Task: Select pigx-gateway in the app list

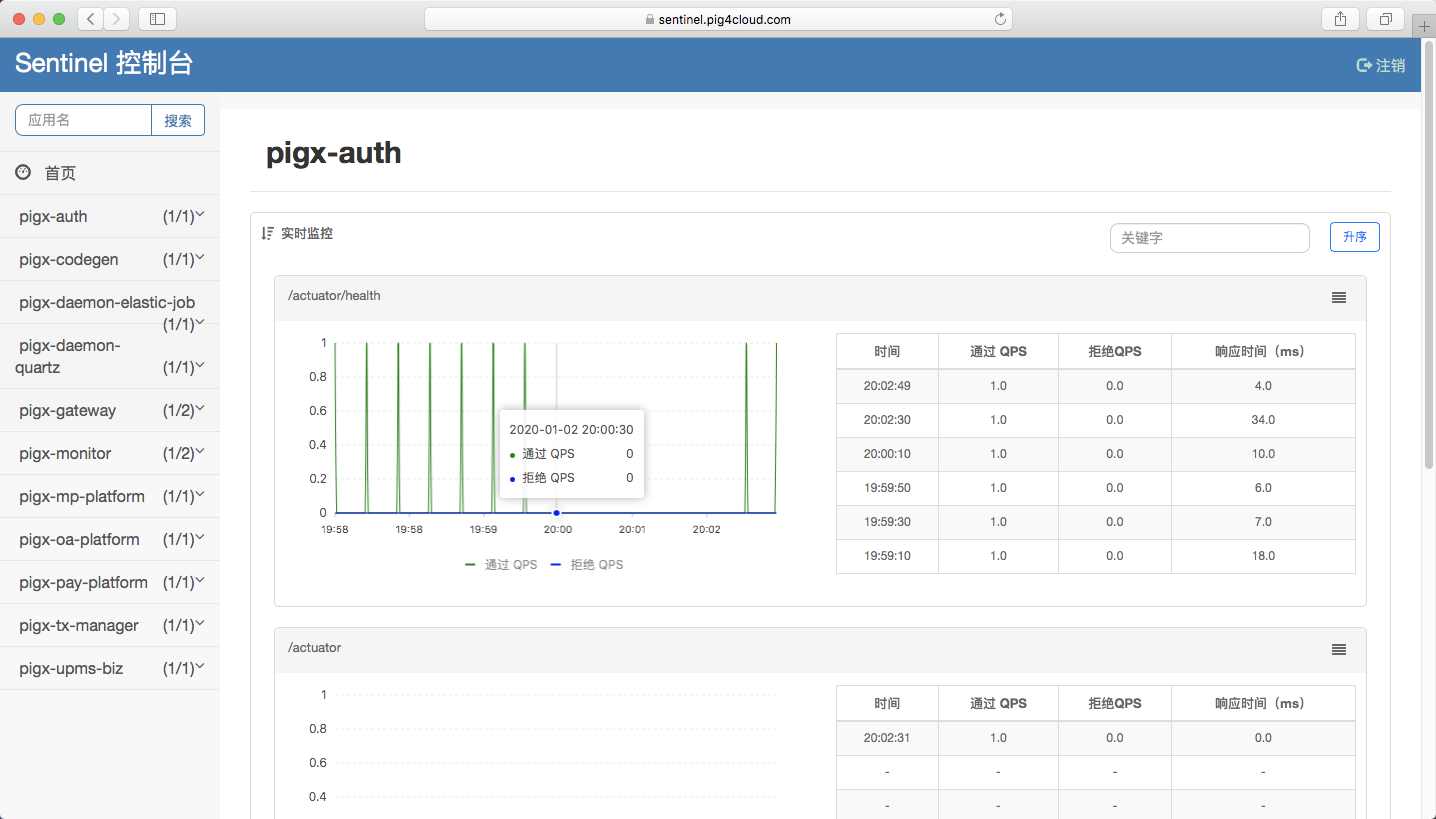Action: 67,411
